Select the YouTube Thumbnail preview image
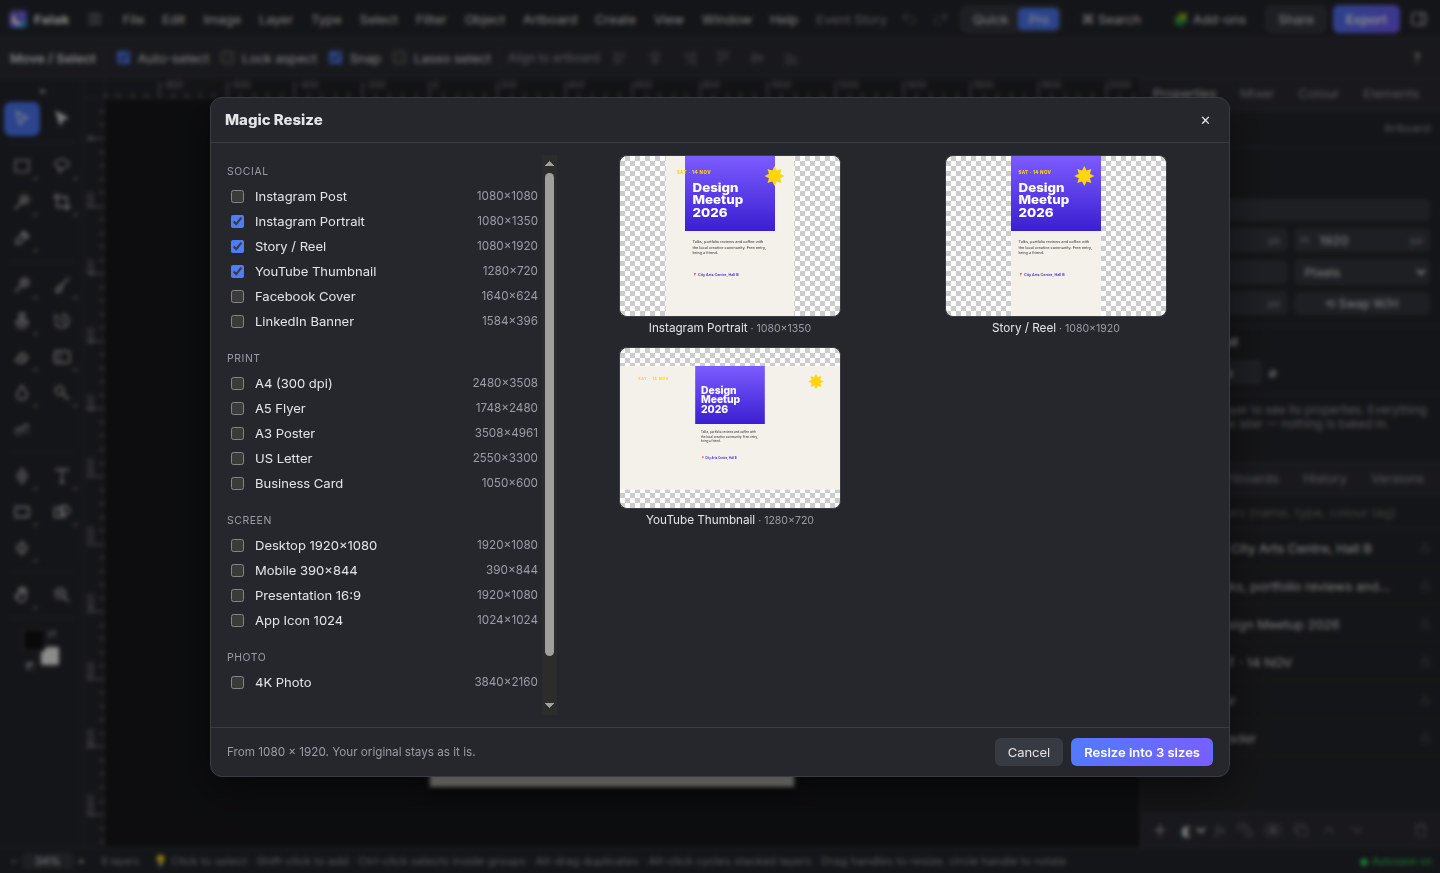1440x873 pixels. pos(730,428)
